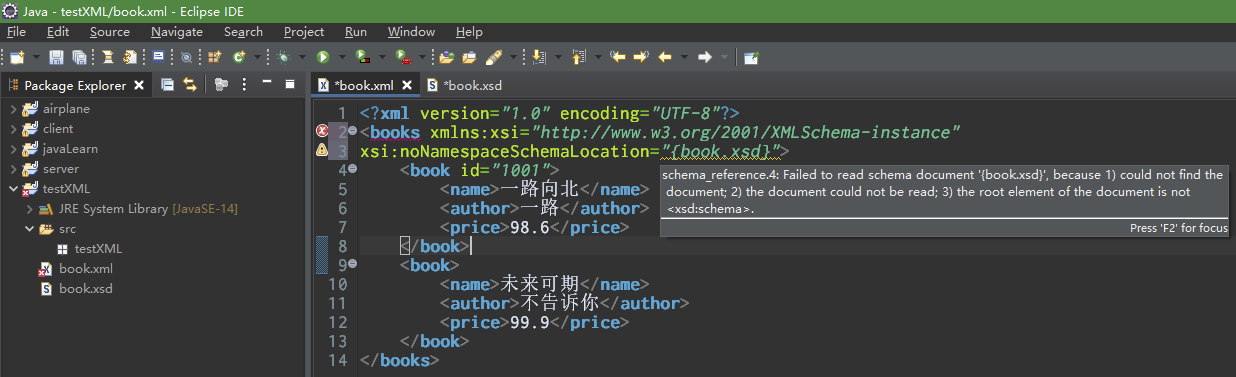Screen dimensions: 1236x377
Task: Click the New Java Class icon
Action: pos(239,57)
